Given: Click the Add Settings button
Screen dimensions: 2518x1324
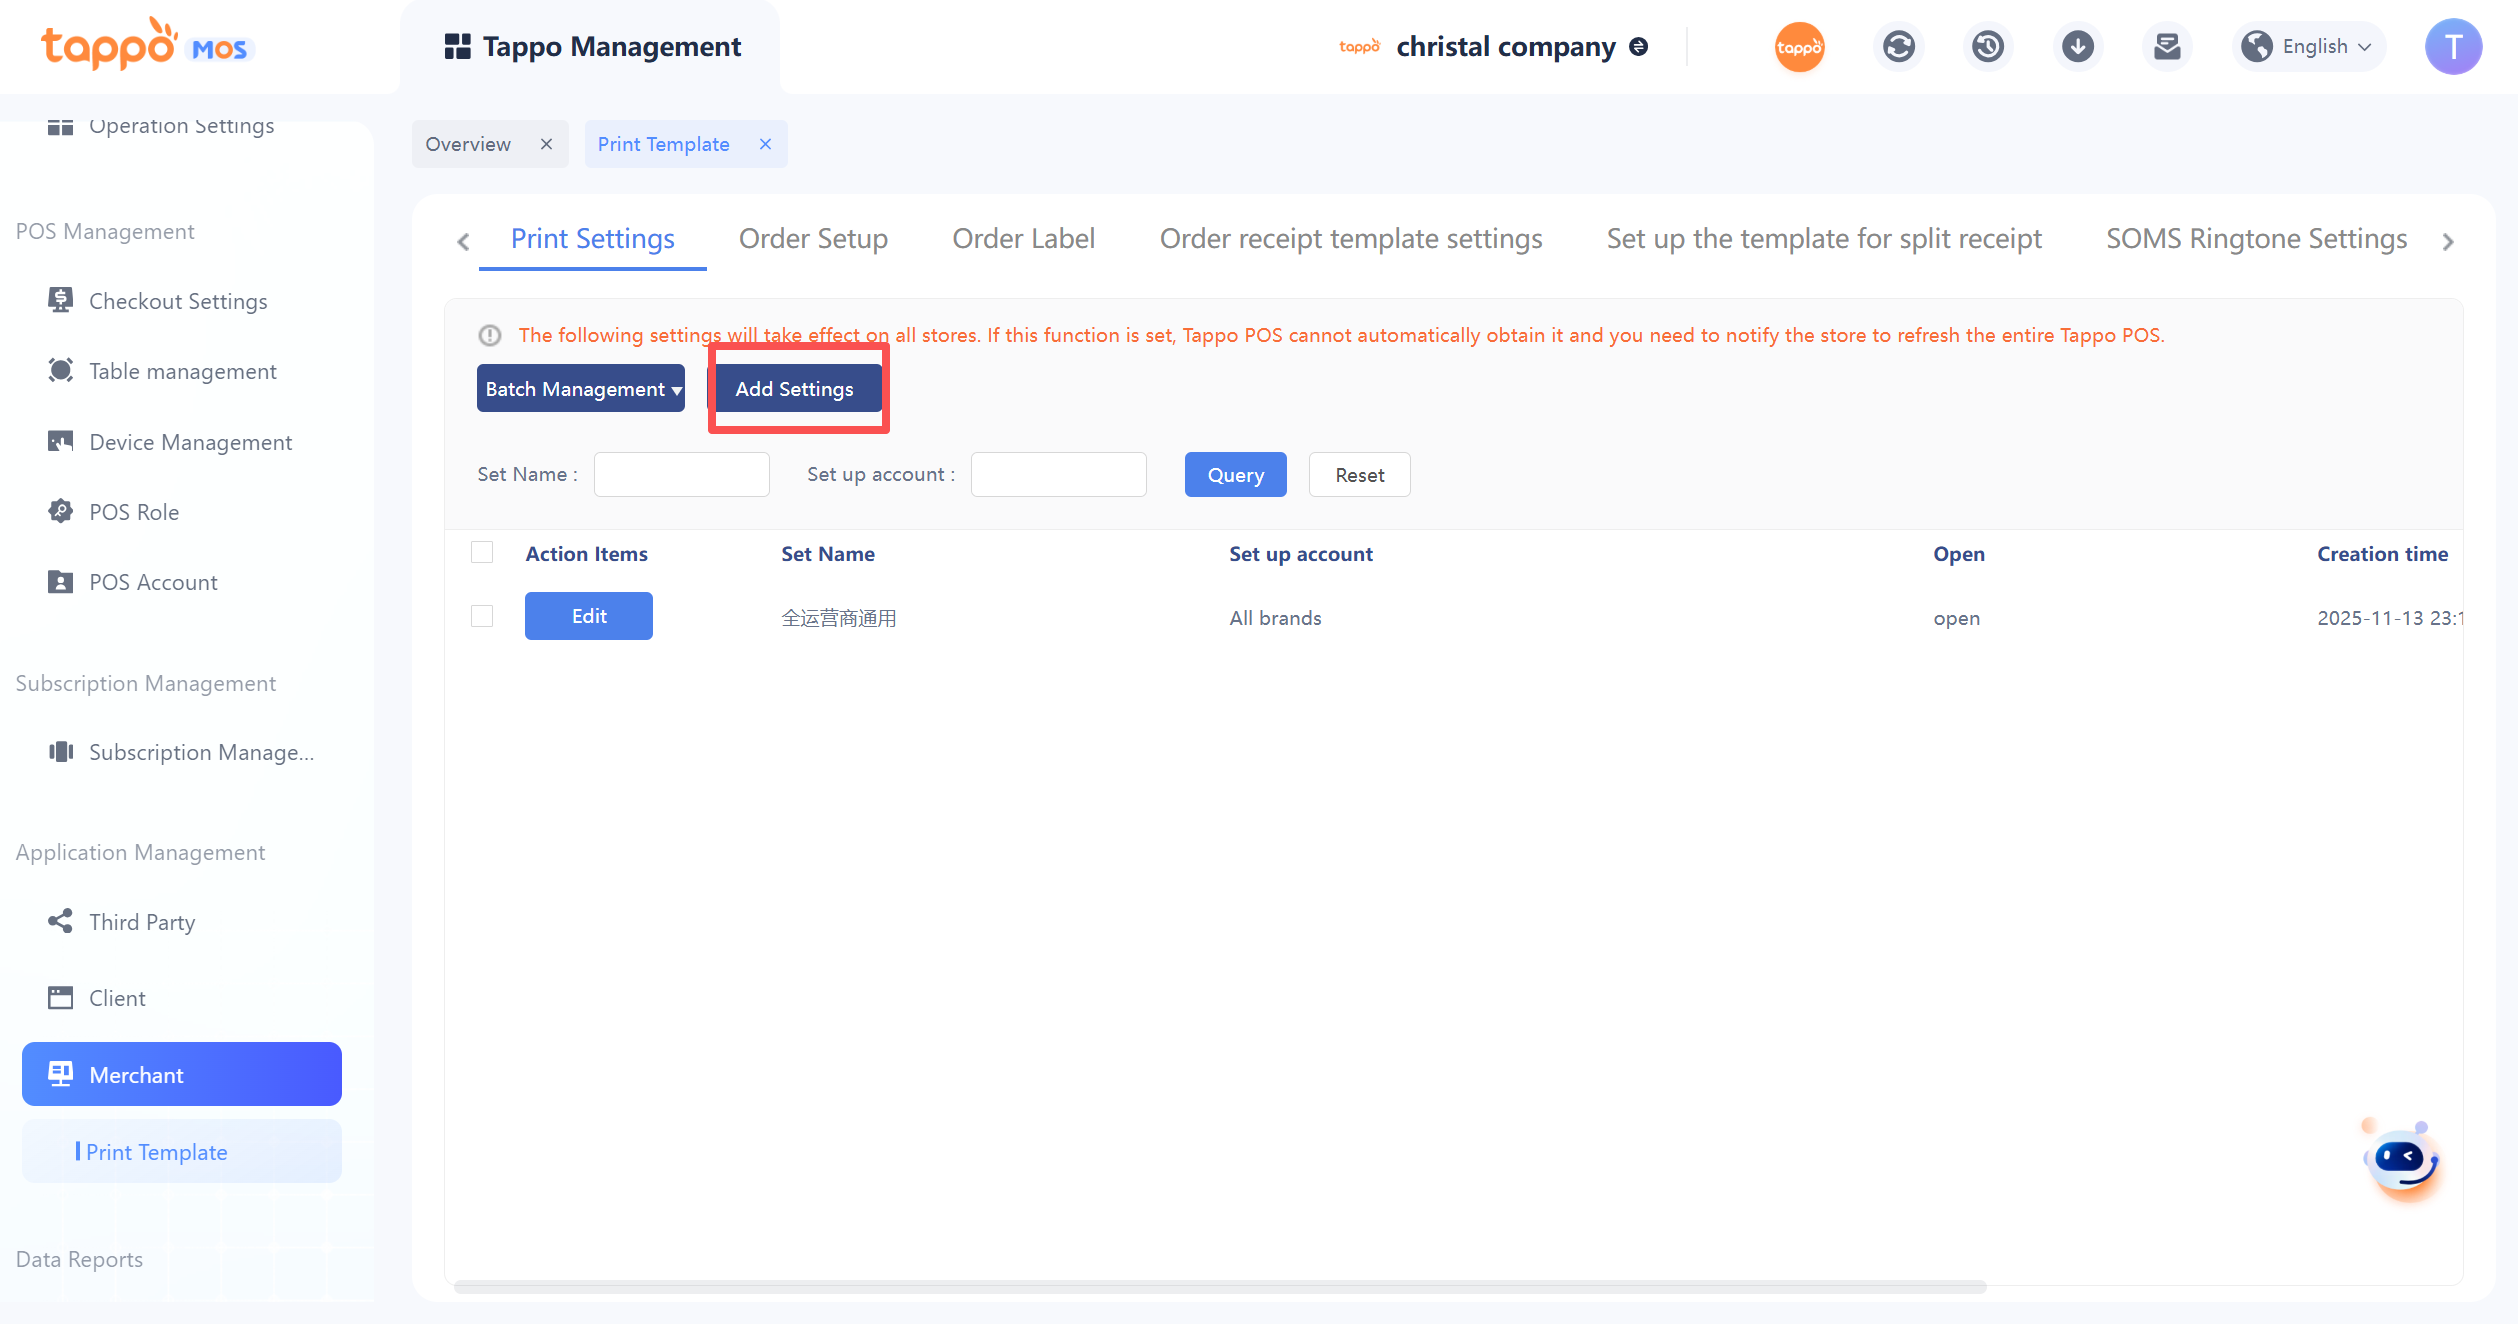Looking at the screenshot, I should point(795,389).
